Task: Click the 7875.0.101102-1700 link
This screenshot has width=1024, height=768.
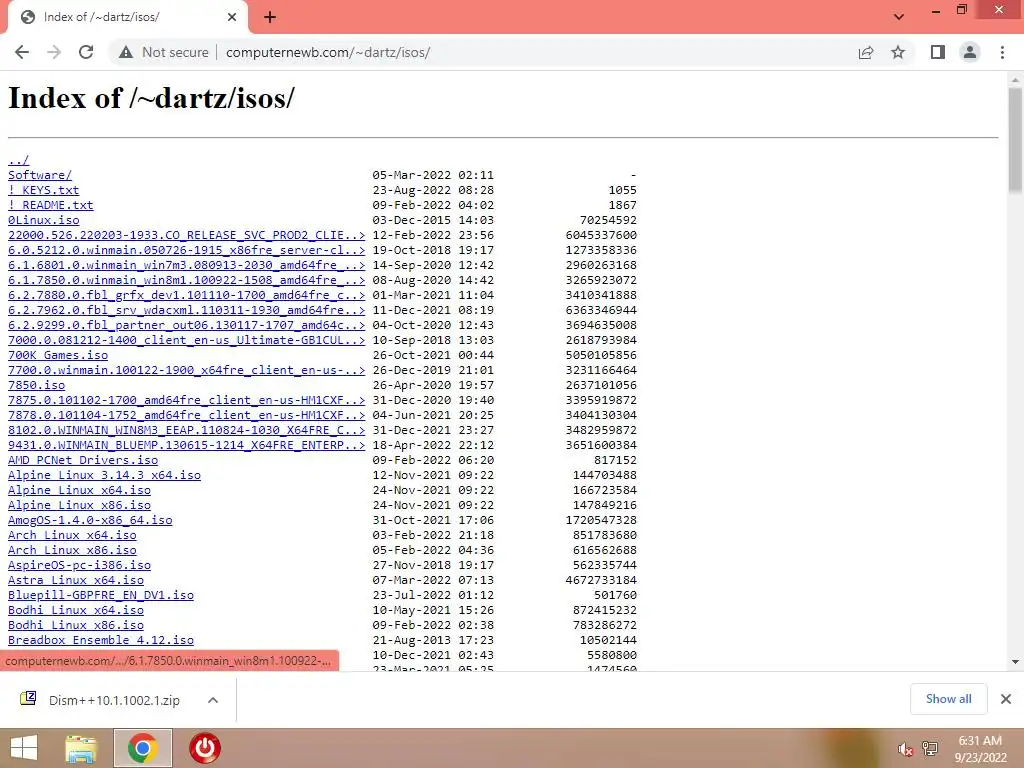Action: point(187,400)
